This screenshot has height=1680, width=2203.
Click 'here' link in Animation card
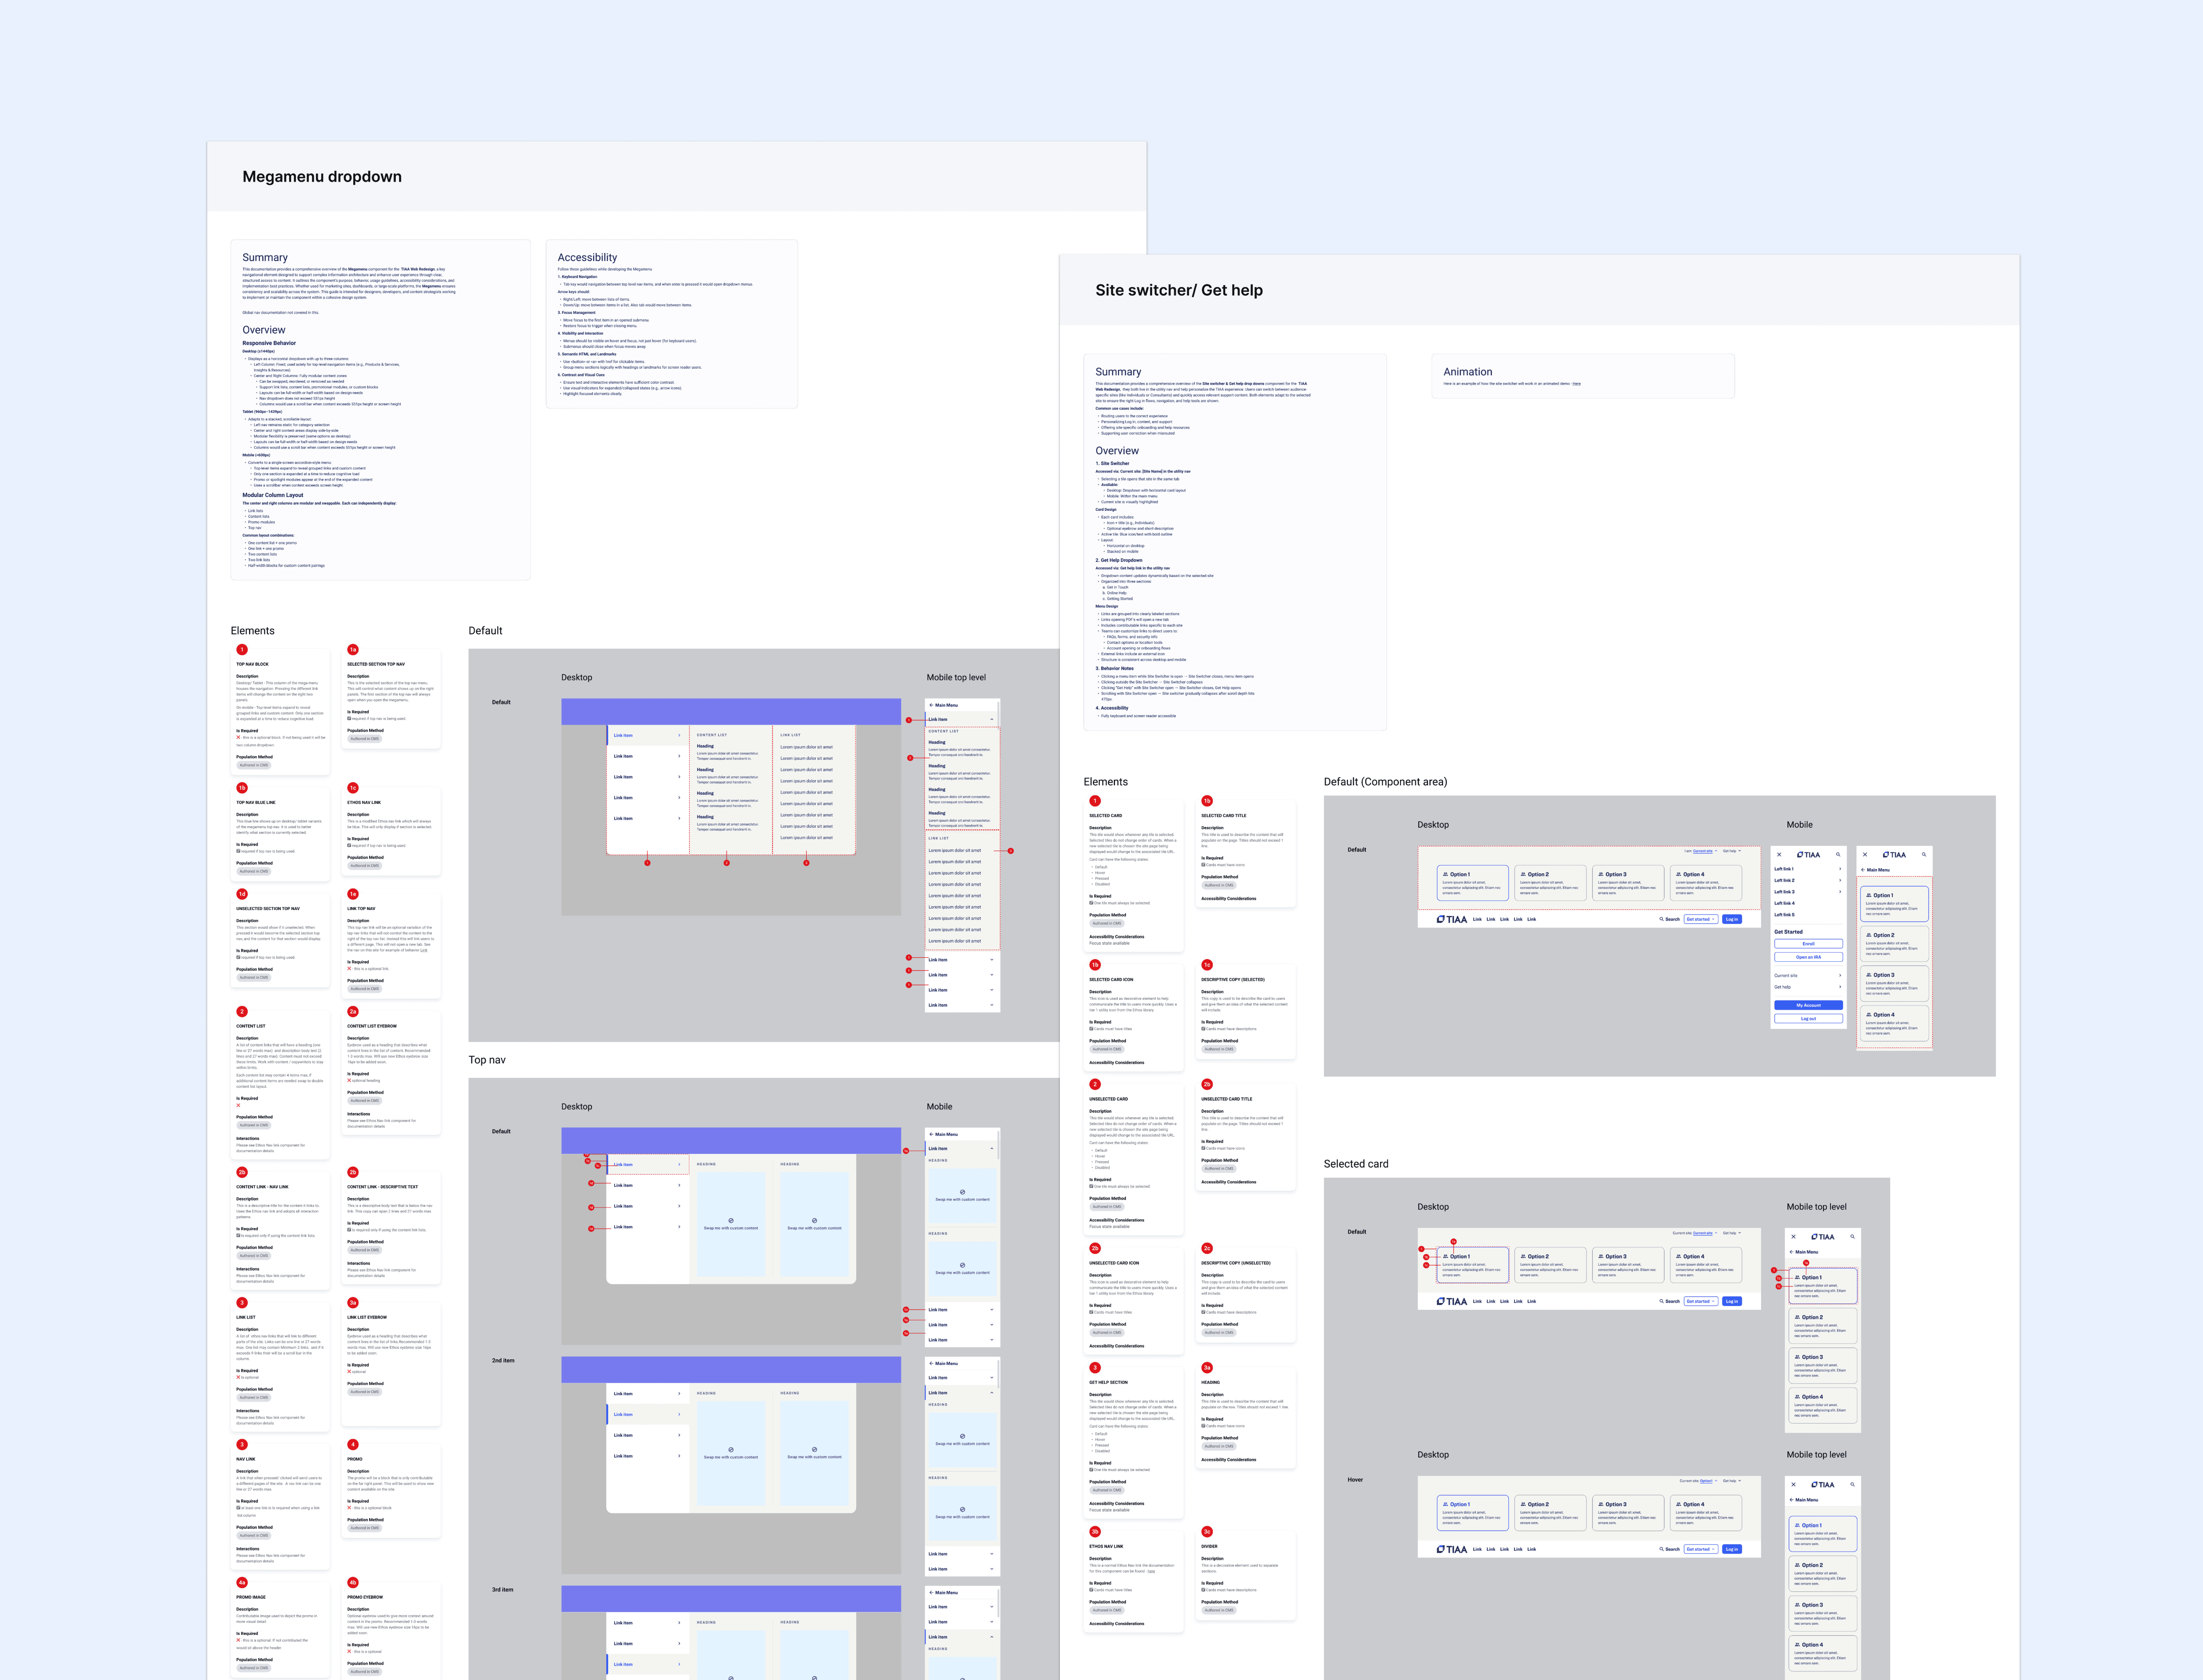click(x=1577, y=384)
